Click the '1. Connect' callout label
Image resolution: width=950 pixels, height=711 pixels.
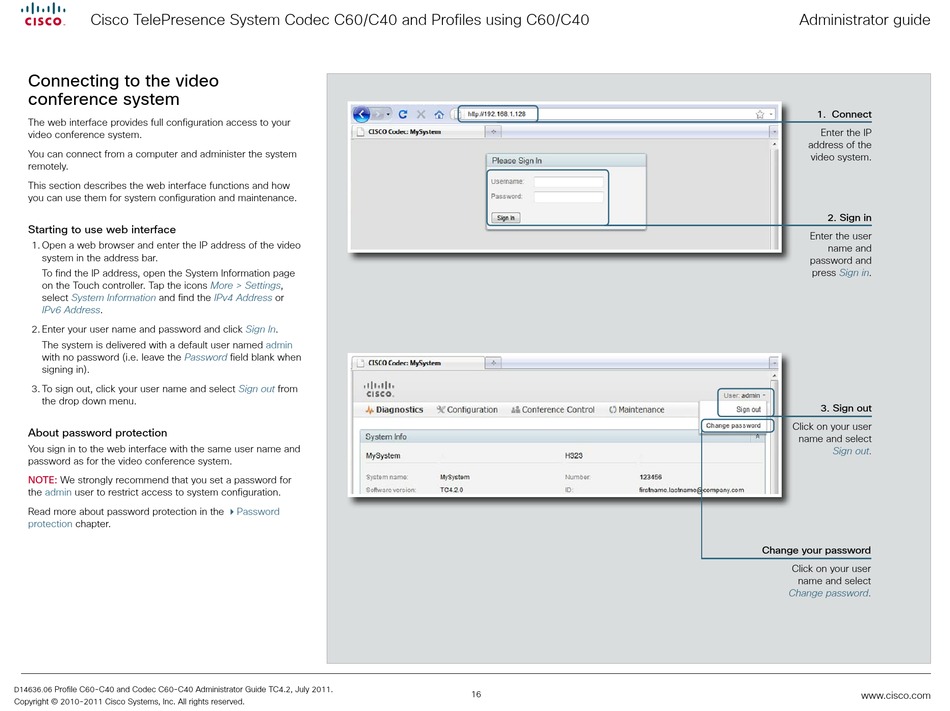pyautogui.click(x=844, y=114)
